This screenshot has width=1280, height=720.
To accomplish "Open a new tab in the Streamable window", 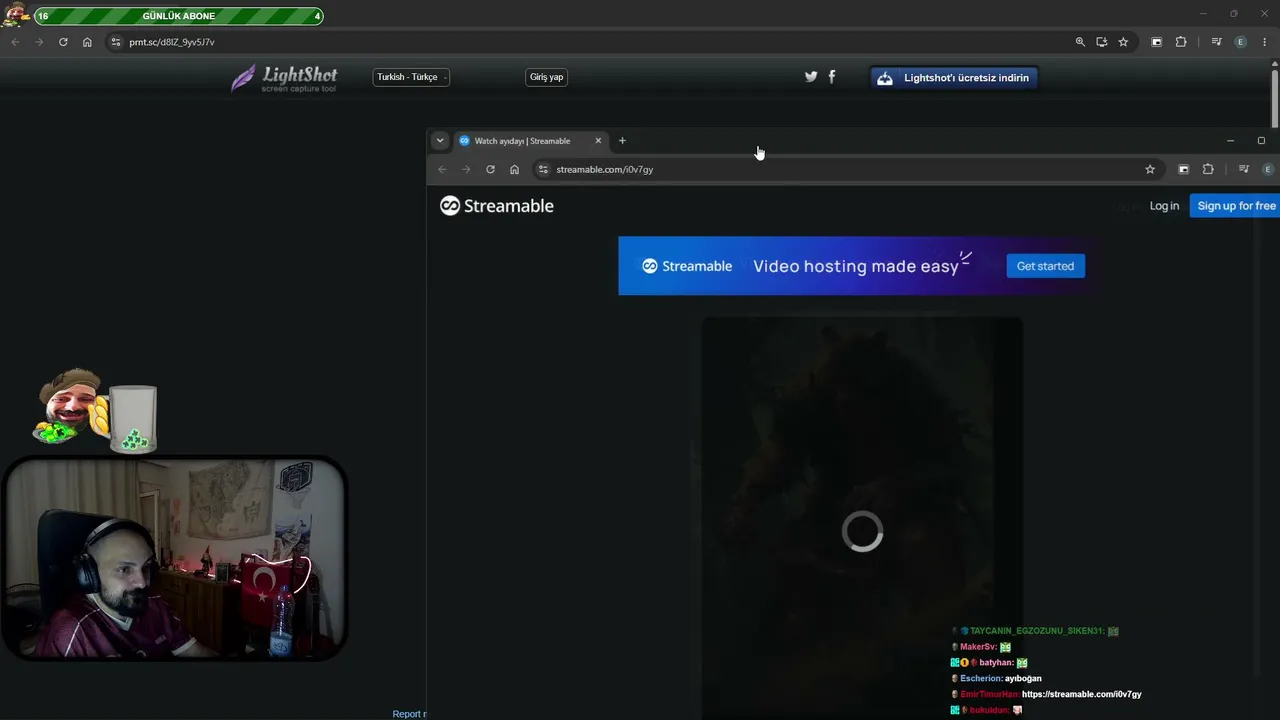I will 622,141.
